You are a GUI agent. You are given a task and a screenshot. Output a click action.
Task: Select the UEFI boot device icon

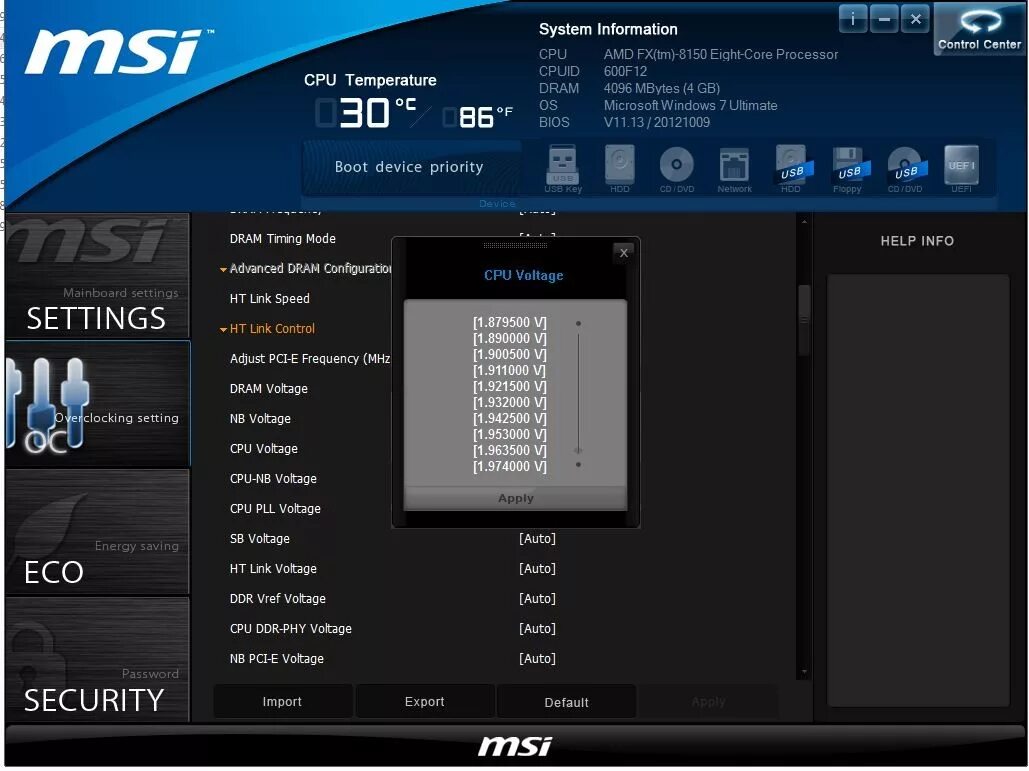click(961, 168)
